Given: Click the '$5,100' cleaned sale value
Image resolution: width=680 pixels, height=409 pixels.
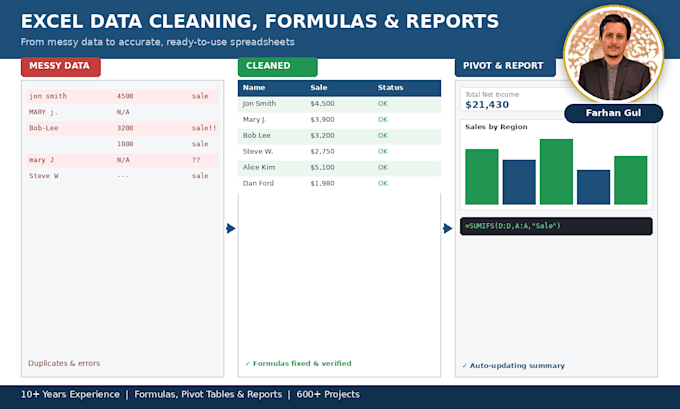Looking at the screenshot, I should tap(322, 167).
